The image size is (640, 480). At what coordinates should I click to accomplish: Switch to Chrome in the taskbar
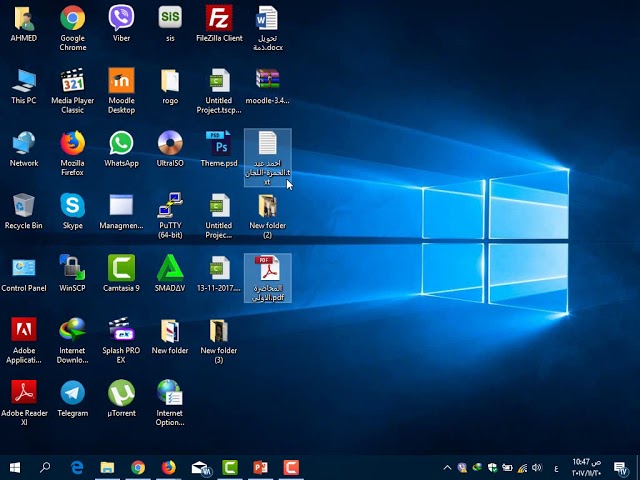click(x=138, y=467)
